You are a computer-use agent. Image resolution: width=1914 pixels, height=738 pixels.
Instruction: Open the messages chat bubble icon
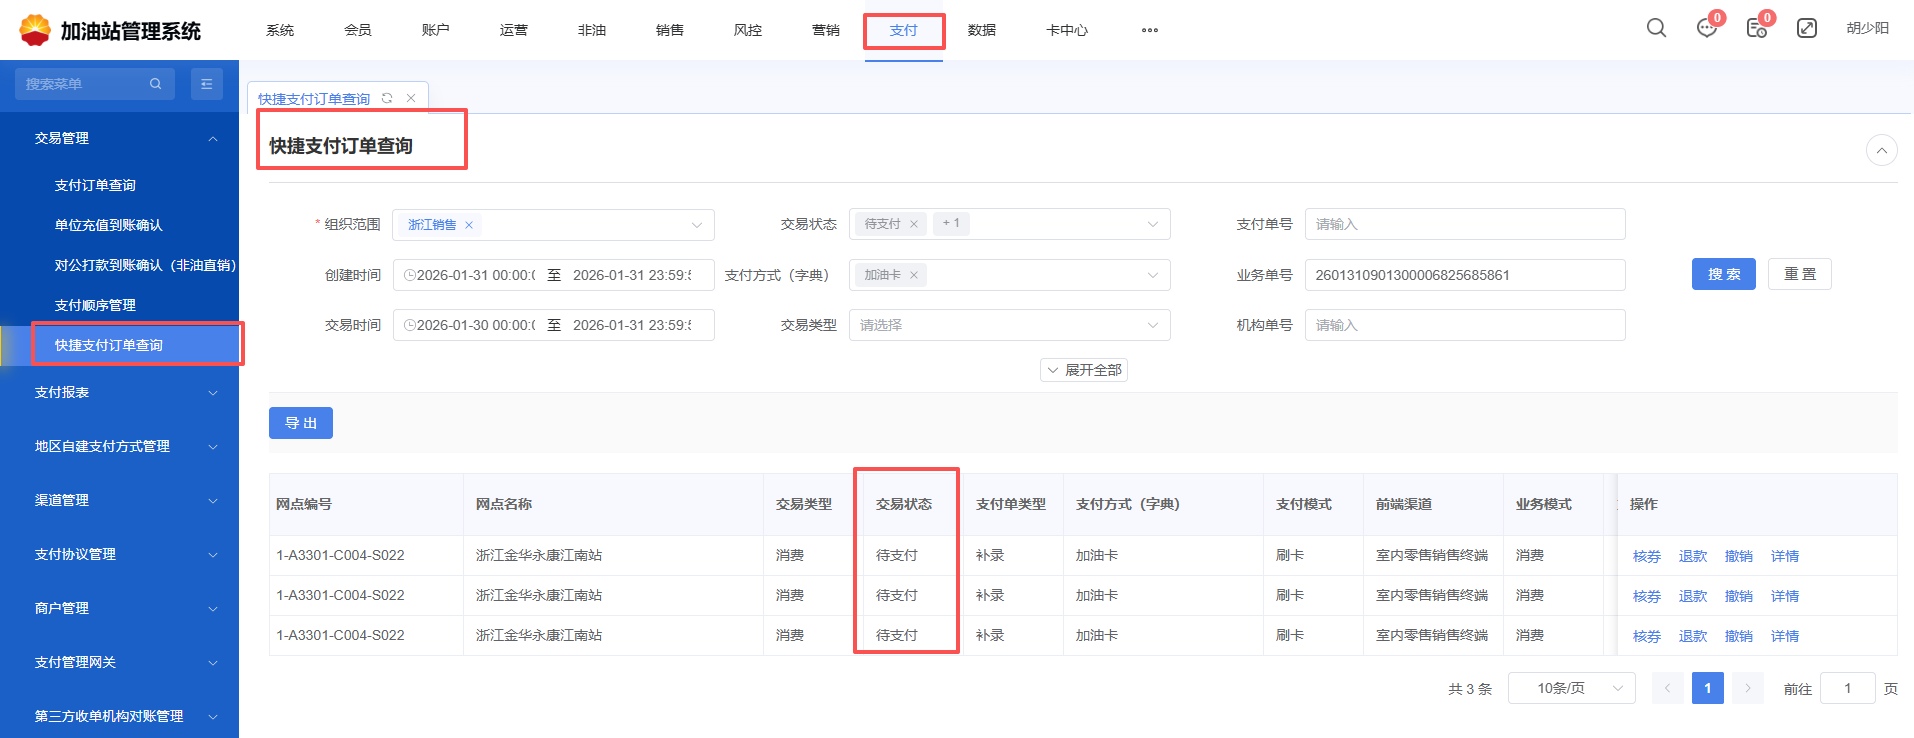tap(1706, 29)
